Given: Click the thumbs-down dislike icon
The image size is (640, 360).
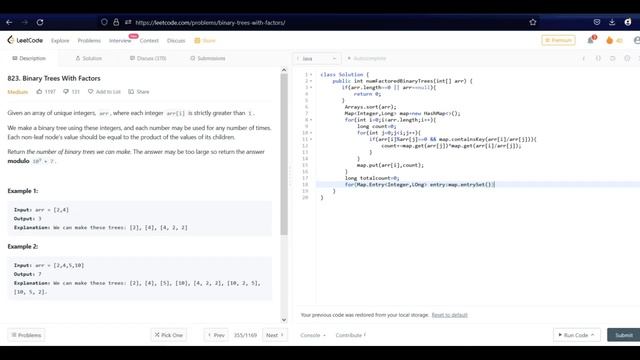Looking at the screenshot, I should (x=66, y=91).
